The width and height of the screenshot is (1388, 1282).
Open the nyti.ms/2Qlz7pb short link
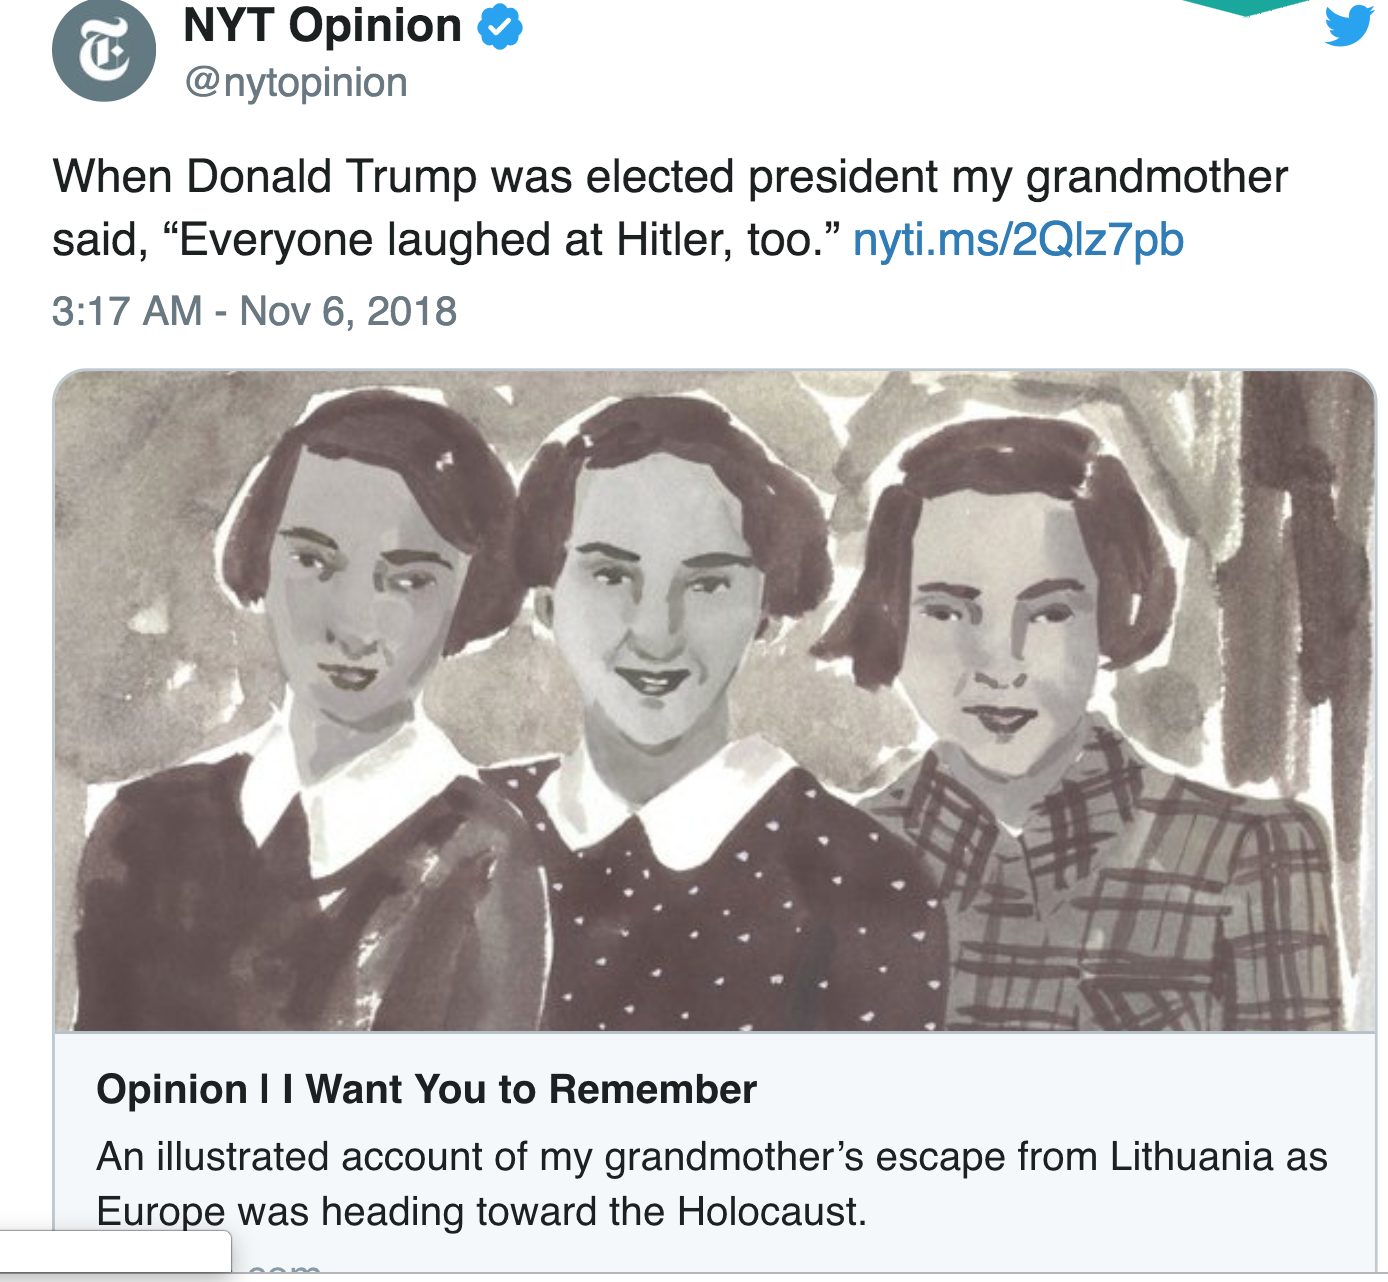point(1018,240)
